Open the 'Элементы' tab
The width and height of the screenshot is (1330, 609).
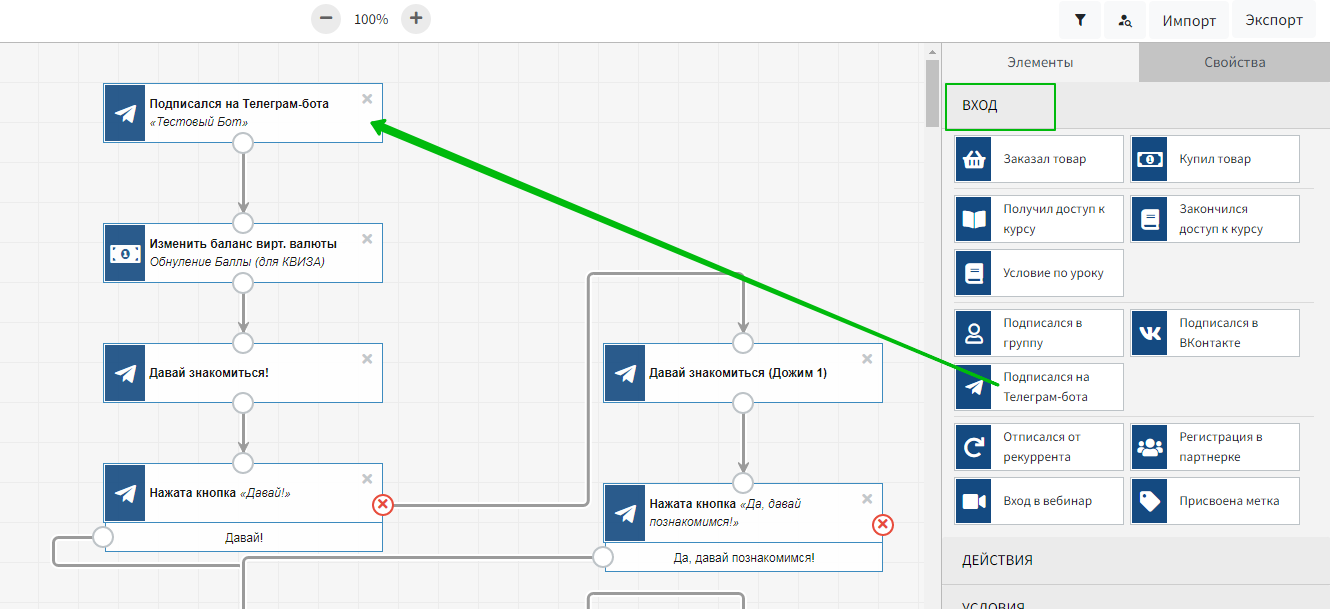[1040, 62]
